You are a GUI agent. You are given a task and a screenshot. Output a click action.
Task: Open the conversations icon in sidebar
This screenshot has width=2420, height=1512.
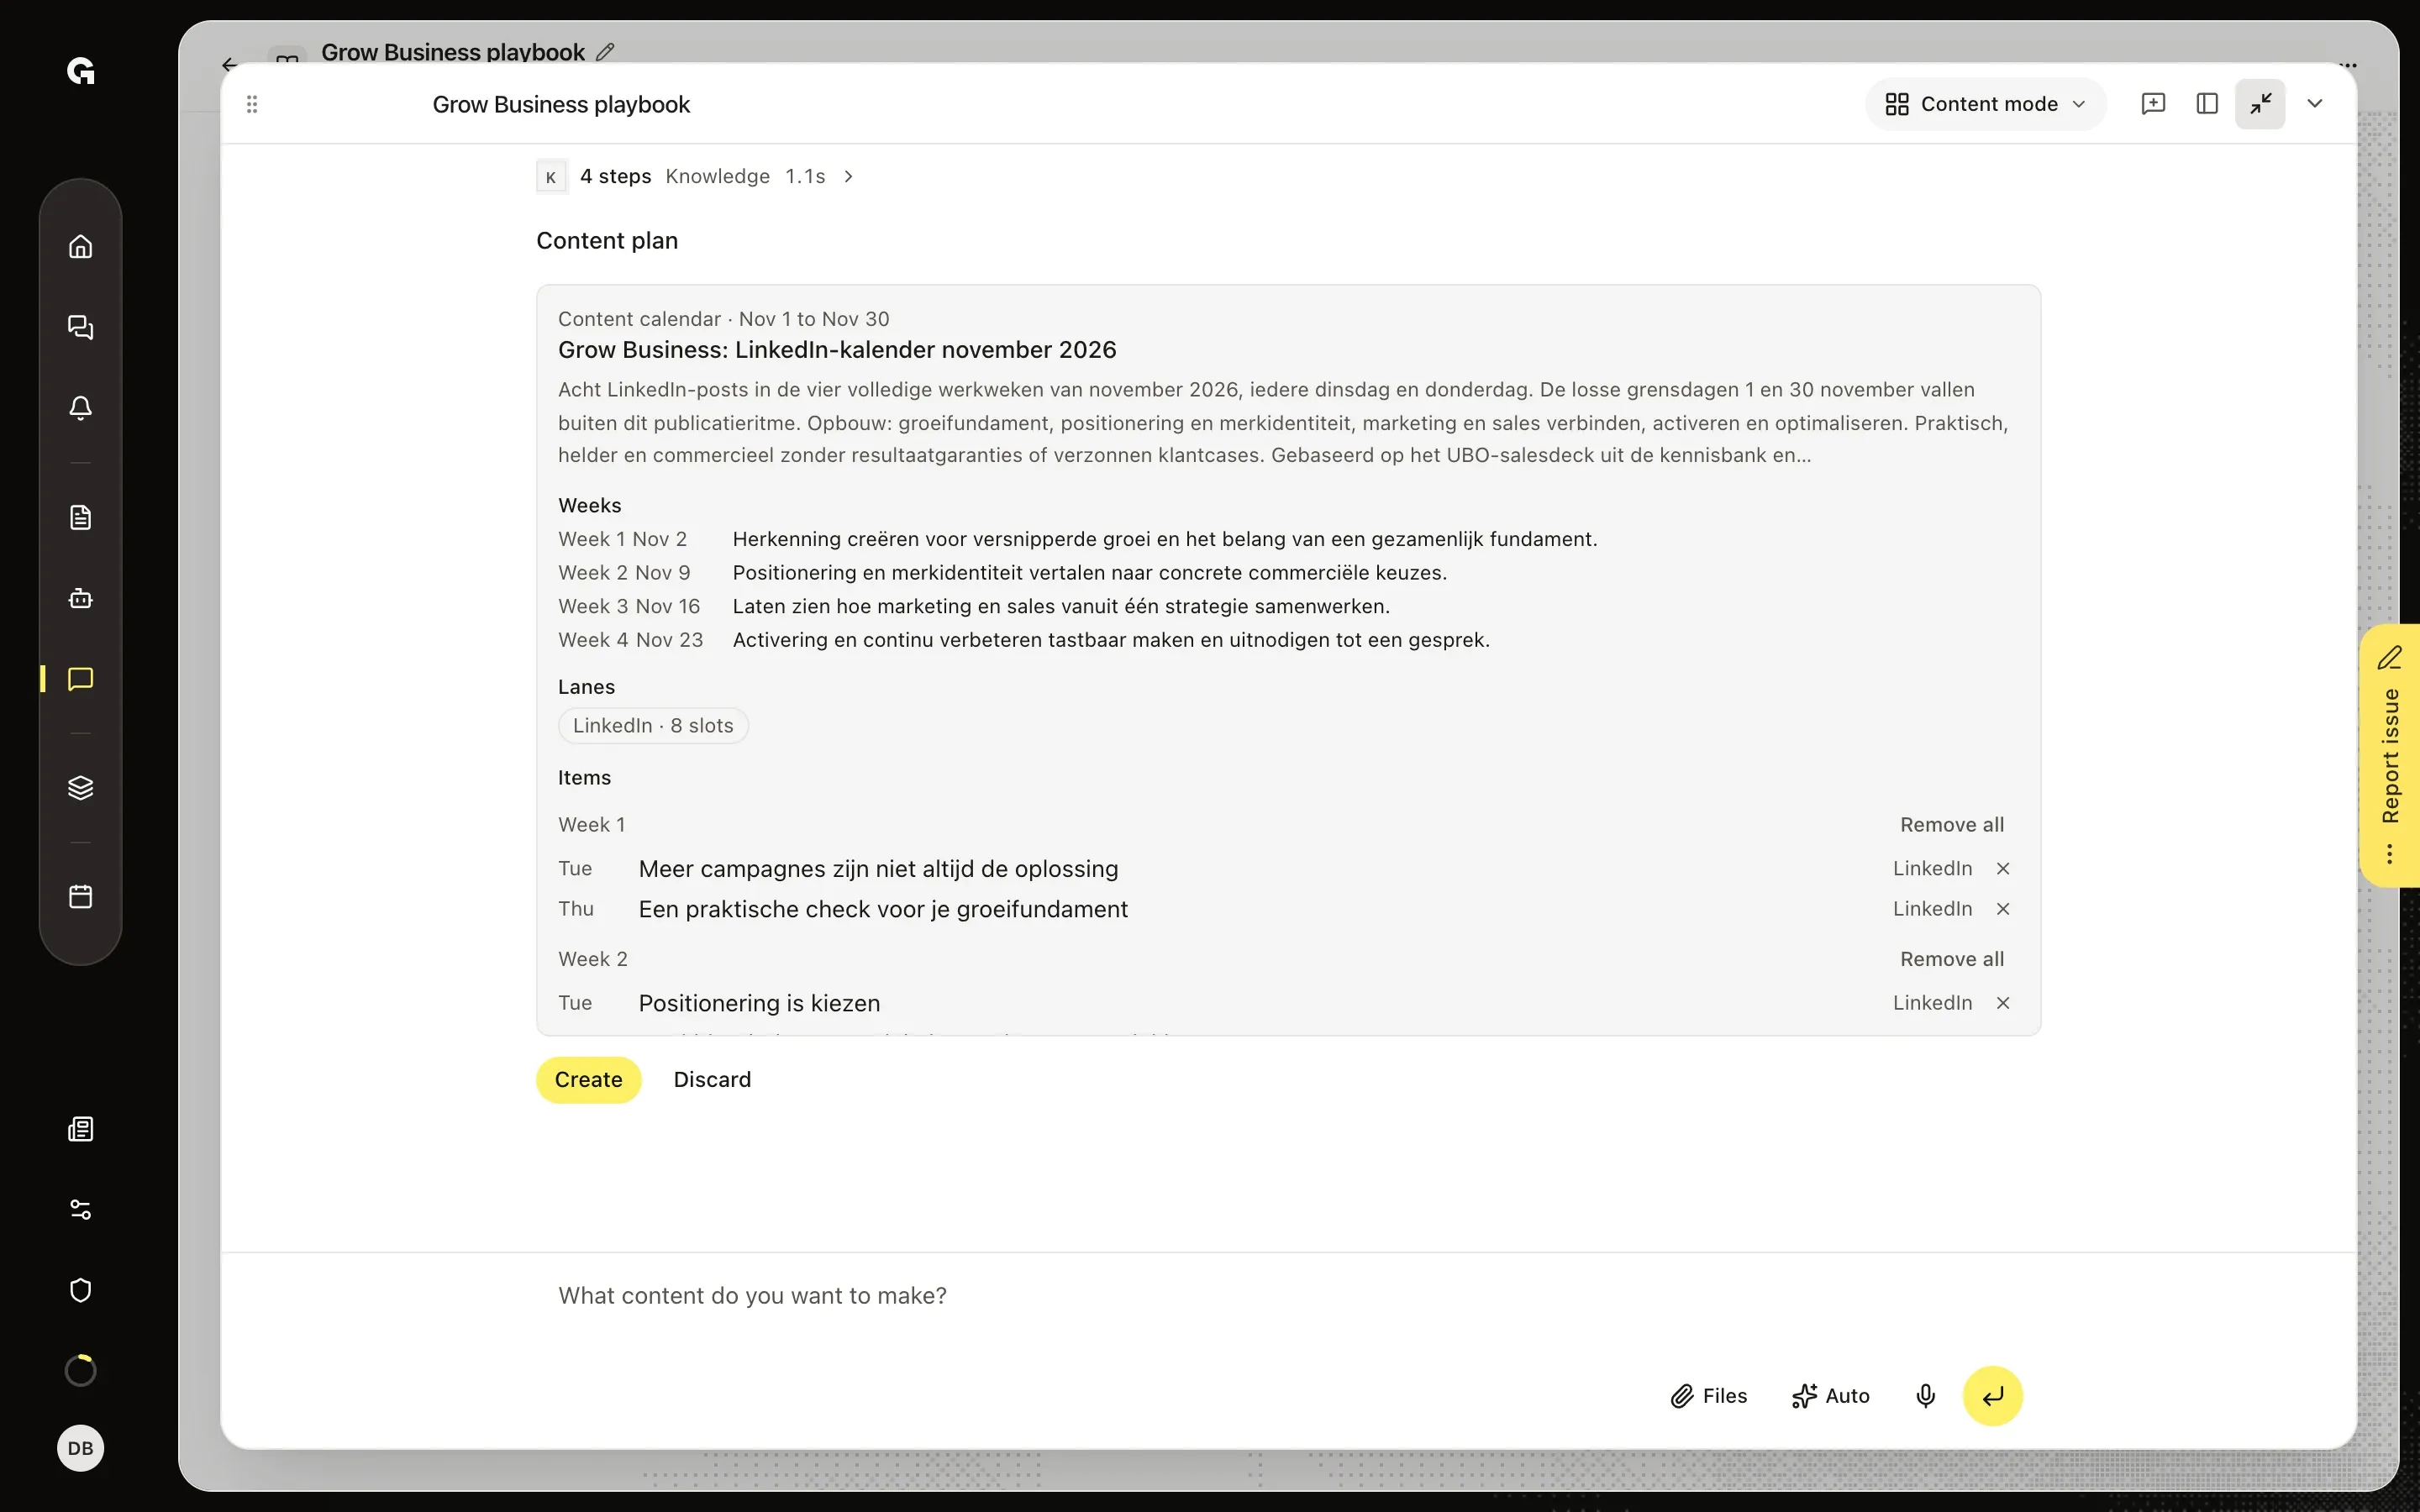(81, 327)
